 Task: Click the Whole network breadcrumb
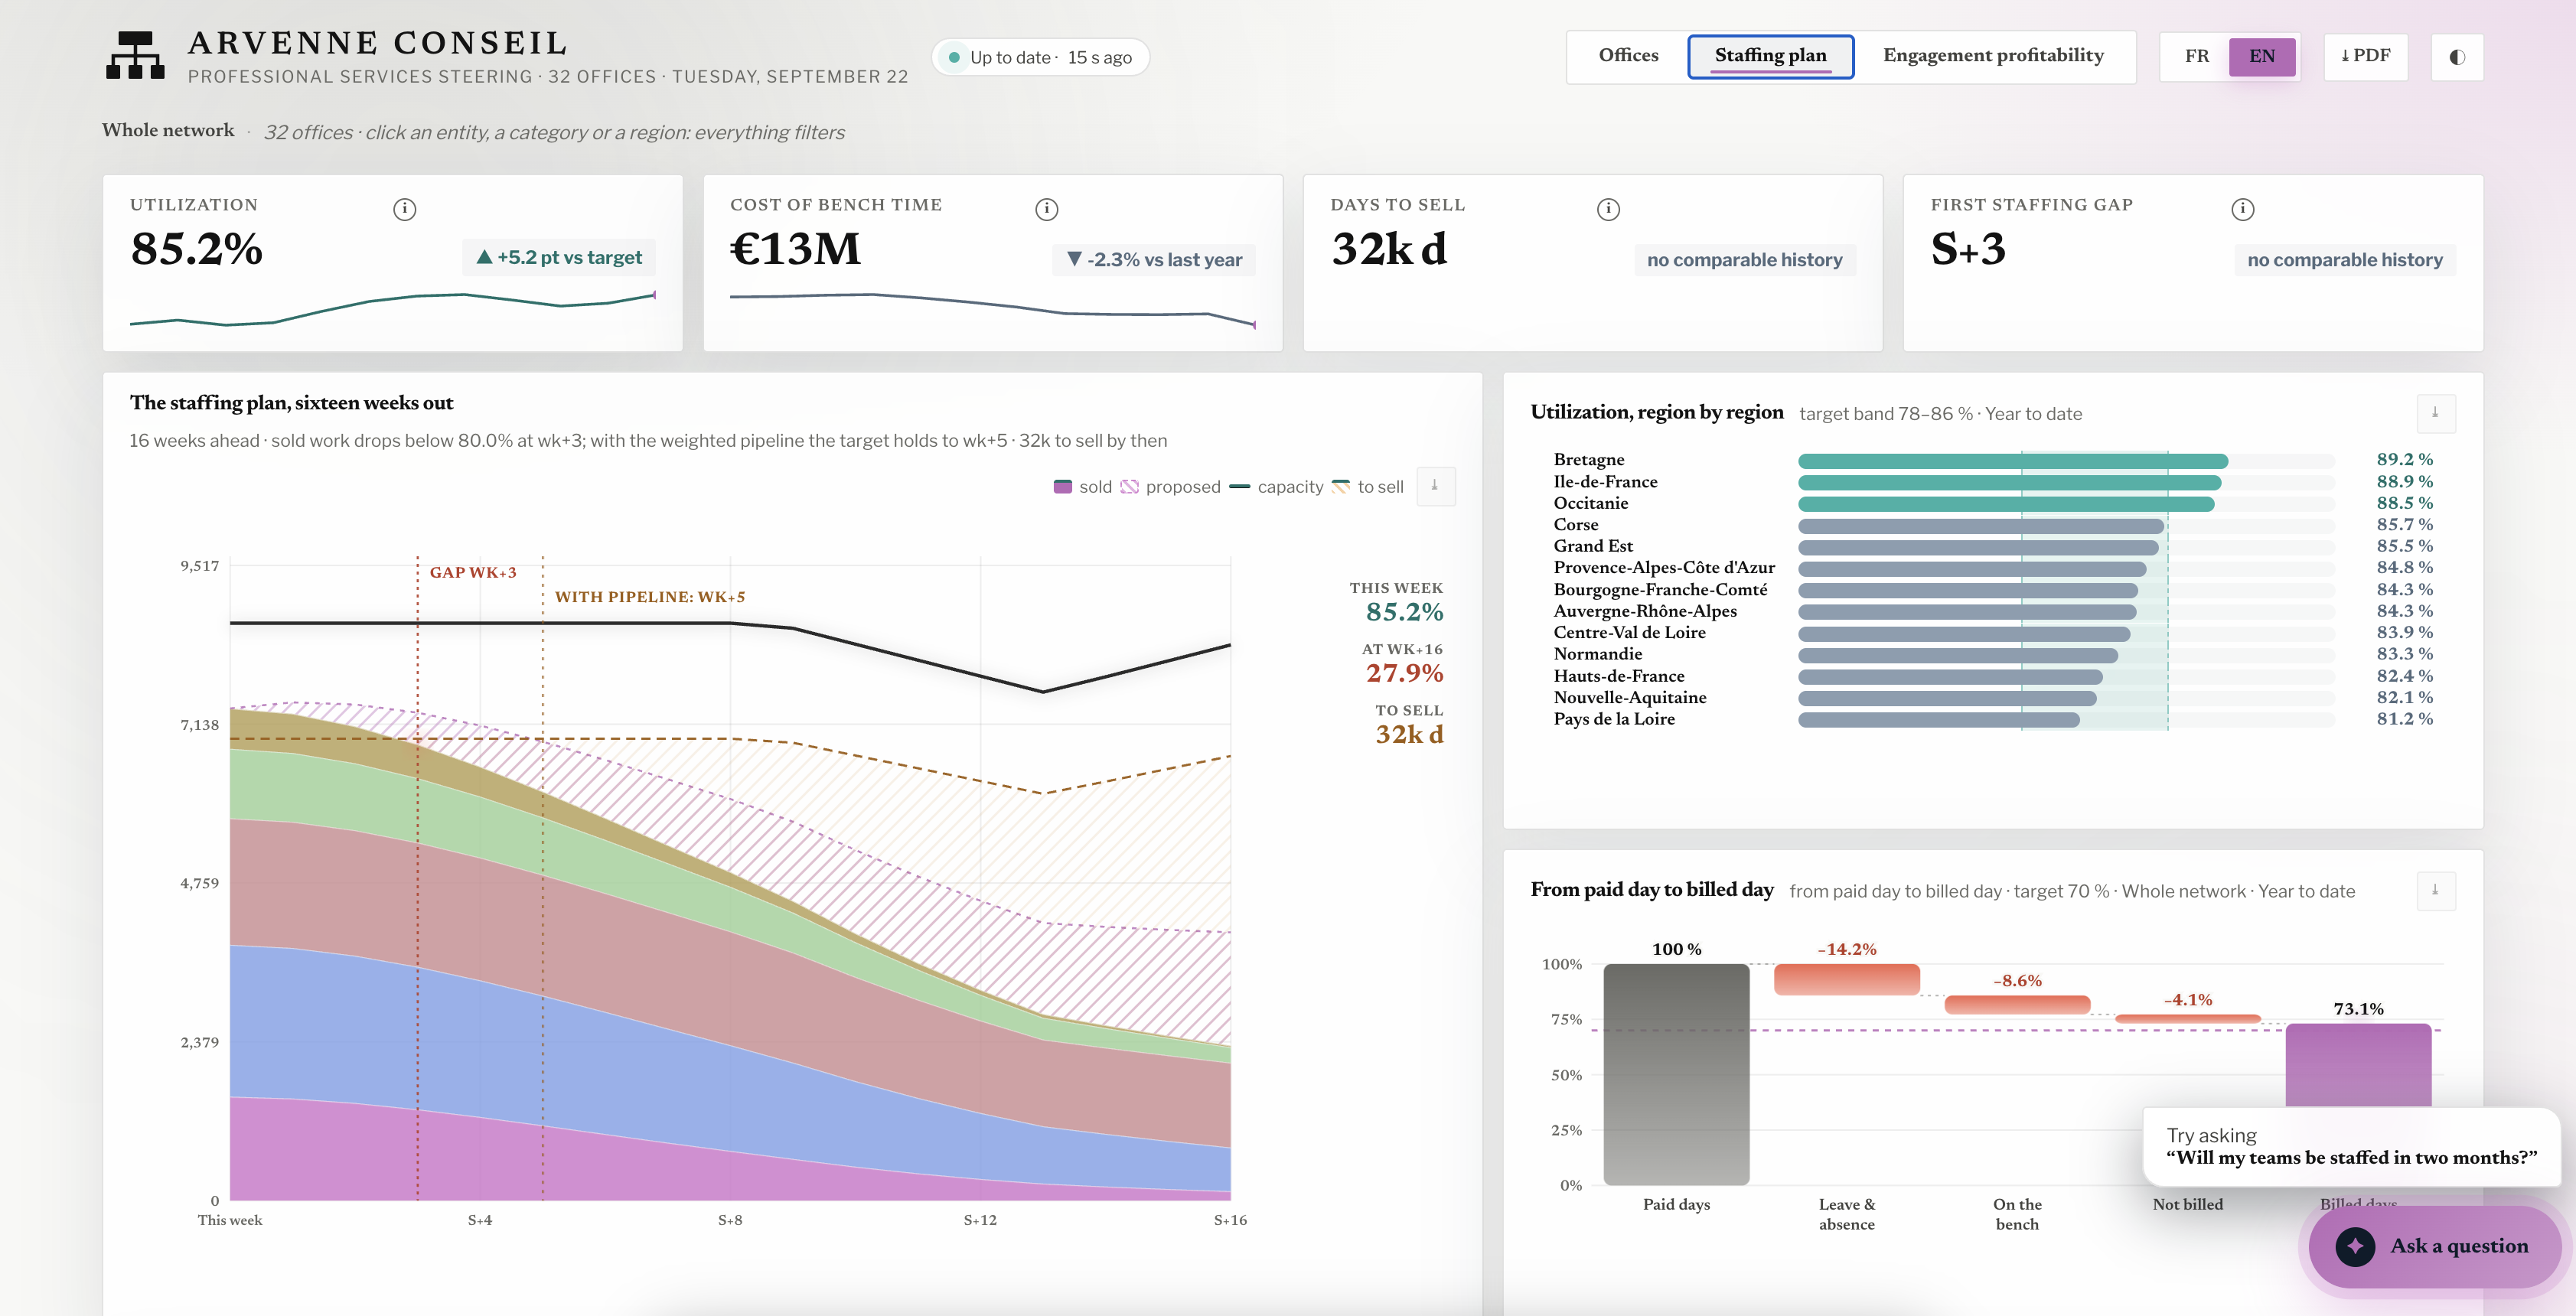click(x=168, y=130)
